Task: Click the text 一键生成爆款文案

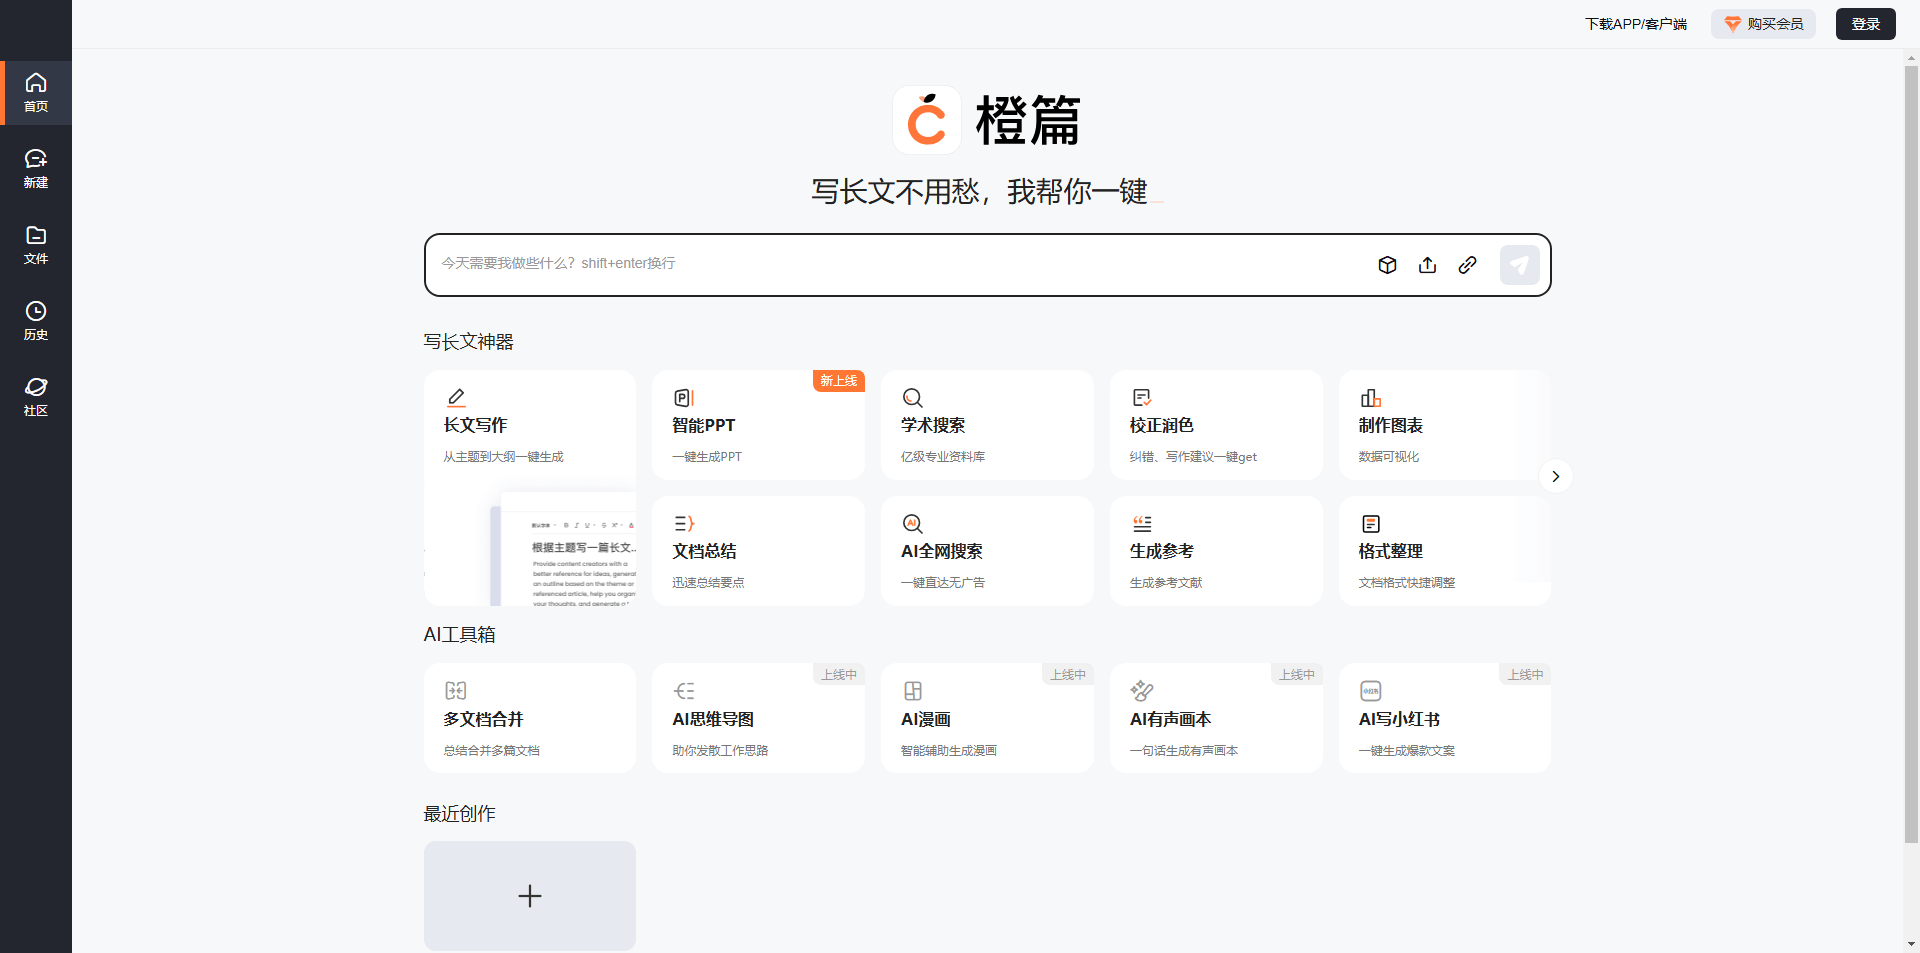Action: point(1407,751)
